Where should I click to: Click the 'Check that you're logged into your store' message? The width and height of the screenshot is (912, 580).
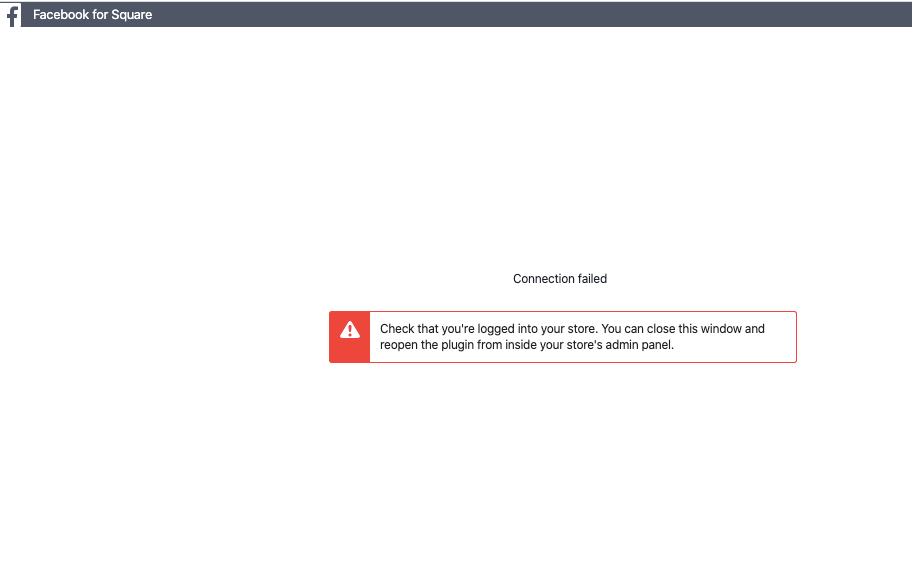(572, 337)
